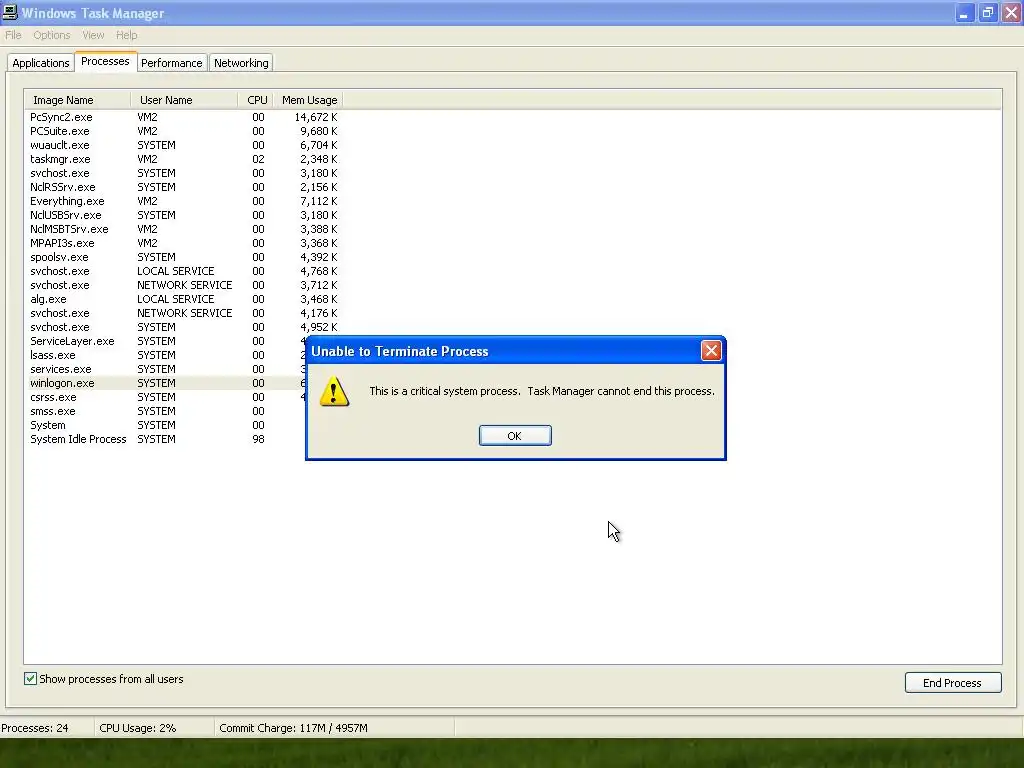The height and width of the screenshot is (768, 1024).
Task: Restore down the Task Manager window
Action: 987,13
